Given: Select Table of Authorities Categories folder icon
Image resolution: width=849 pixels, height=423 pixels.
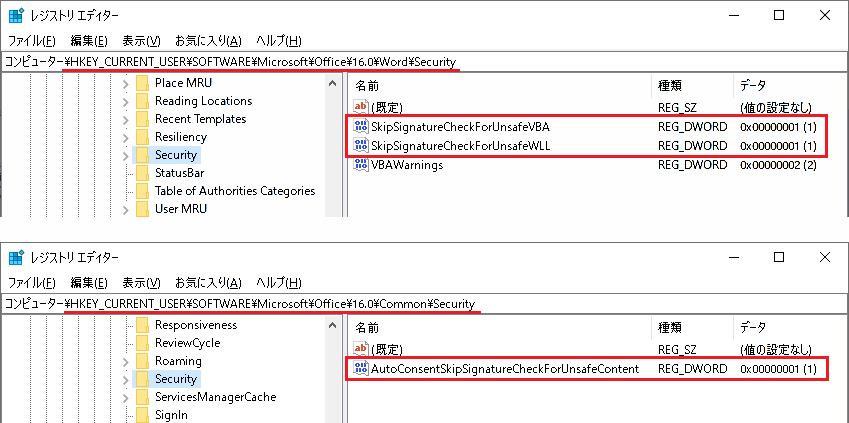Looking at the screenshot, I should [x=142, y=191].
